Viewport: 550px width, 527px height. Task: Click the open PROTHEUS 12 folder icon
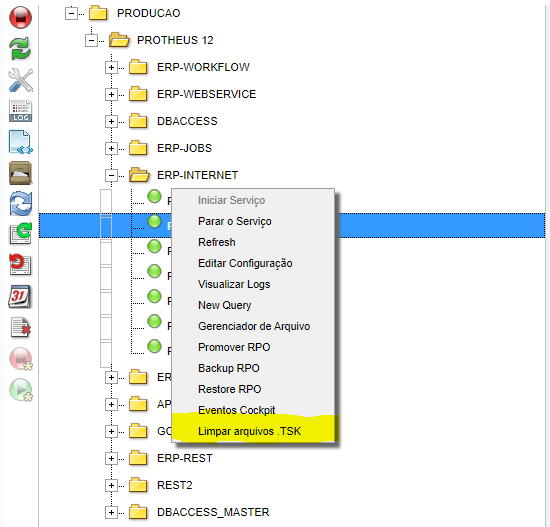coord(119,40)
